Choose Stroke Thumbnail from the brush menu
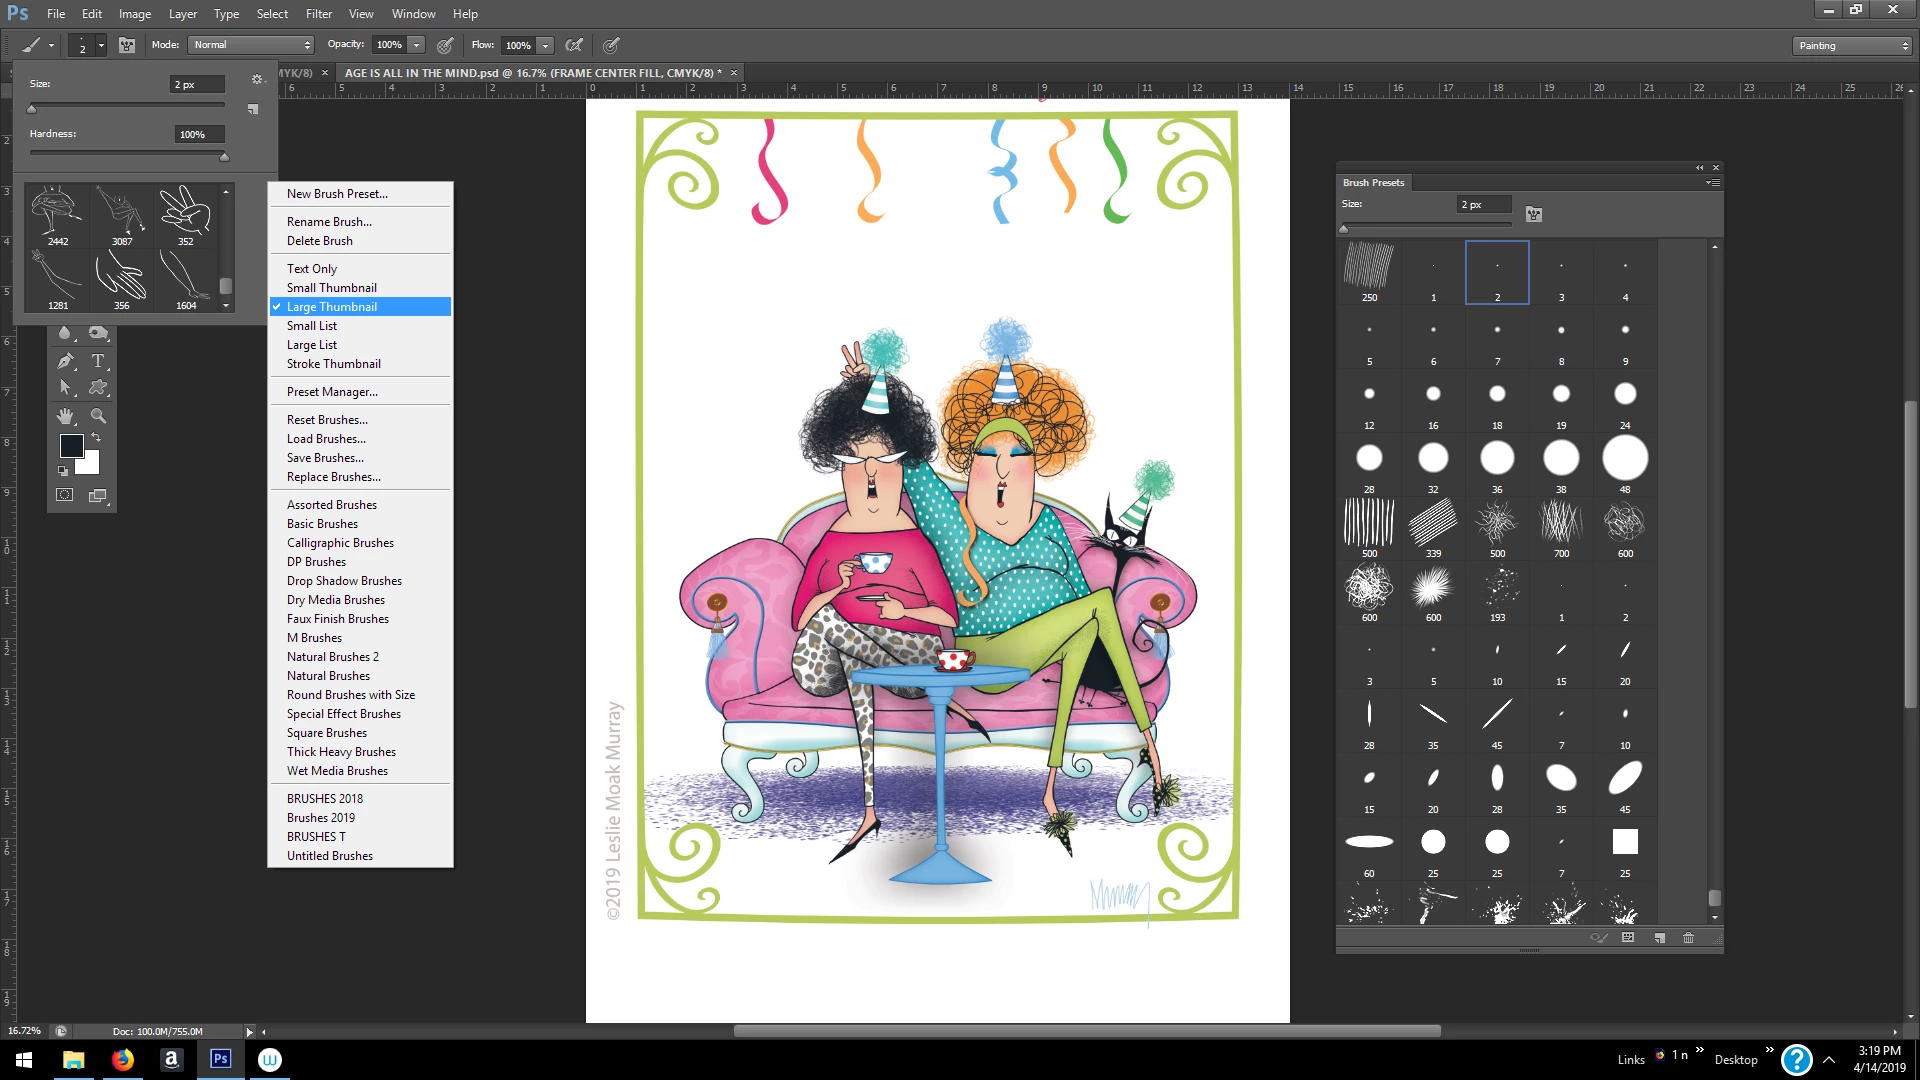1920x1080 pixels. pyautogui.click(x=333, y=364)
